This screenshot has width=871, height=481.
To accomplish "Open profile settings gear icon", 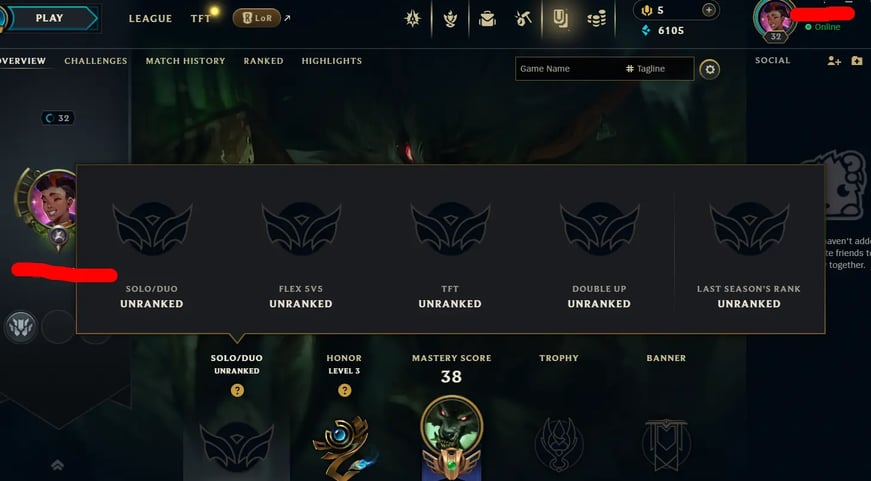I will tap(709, 69).
